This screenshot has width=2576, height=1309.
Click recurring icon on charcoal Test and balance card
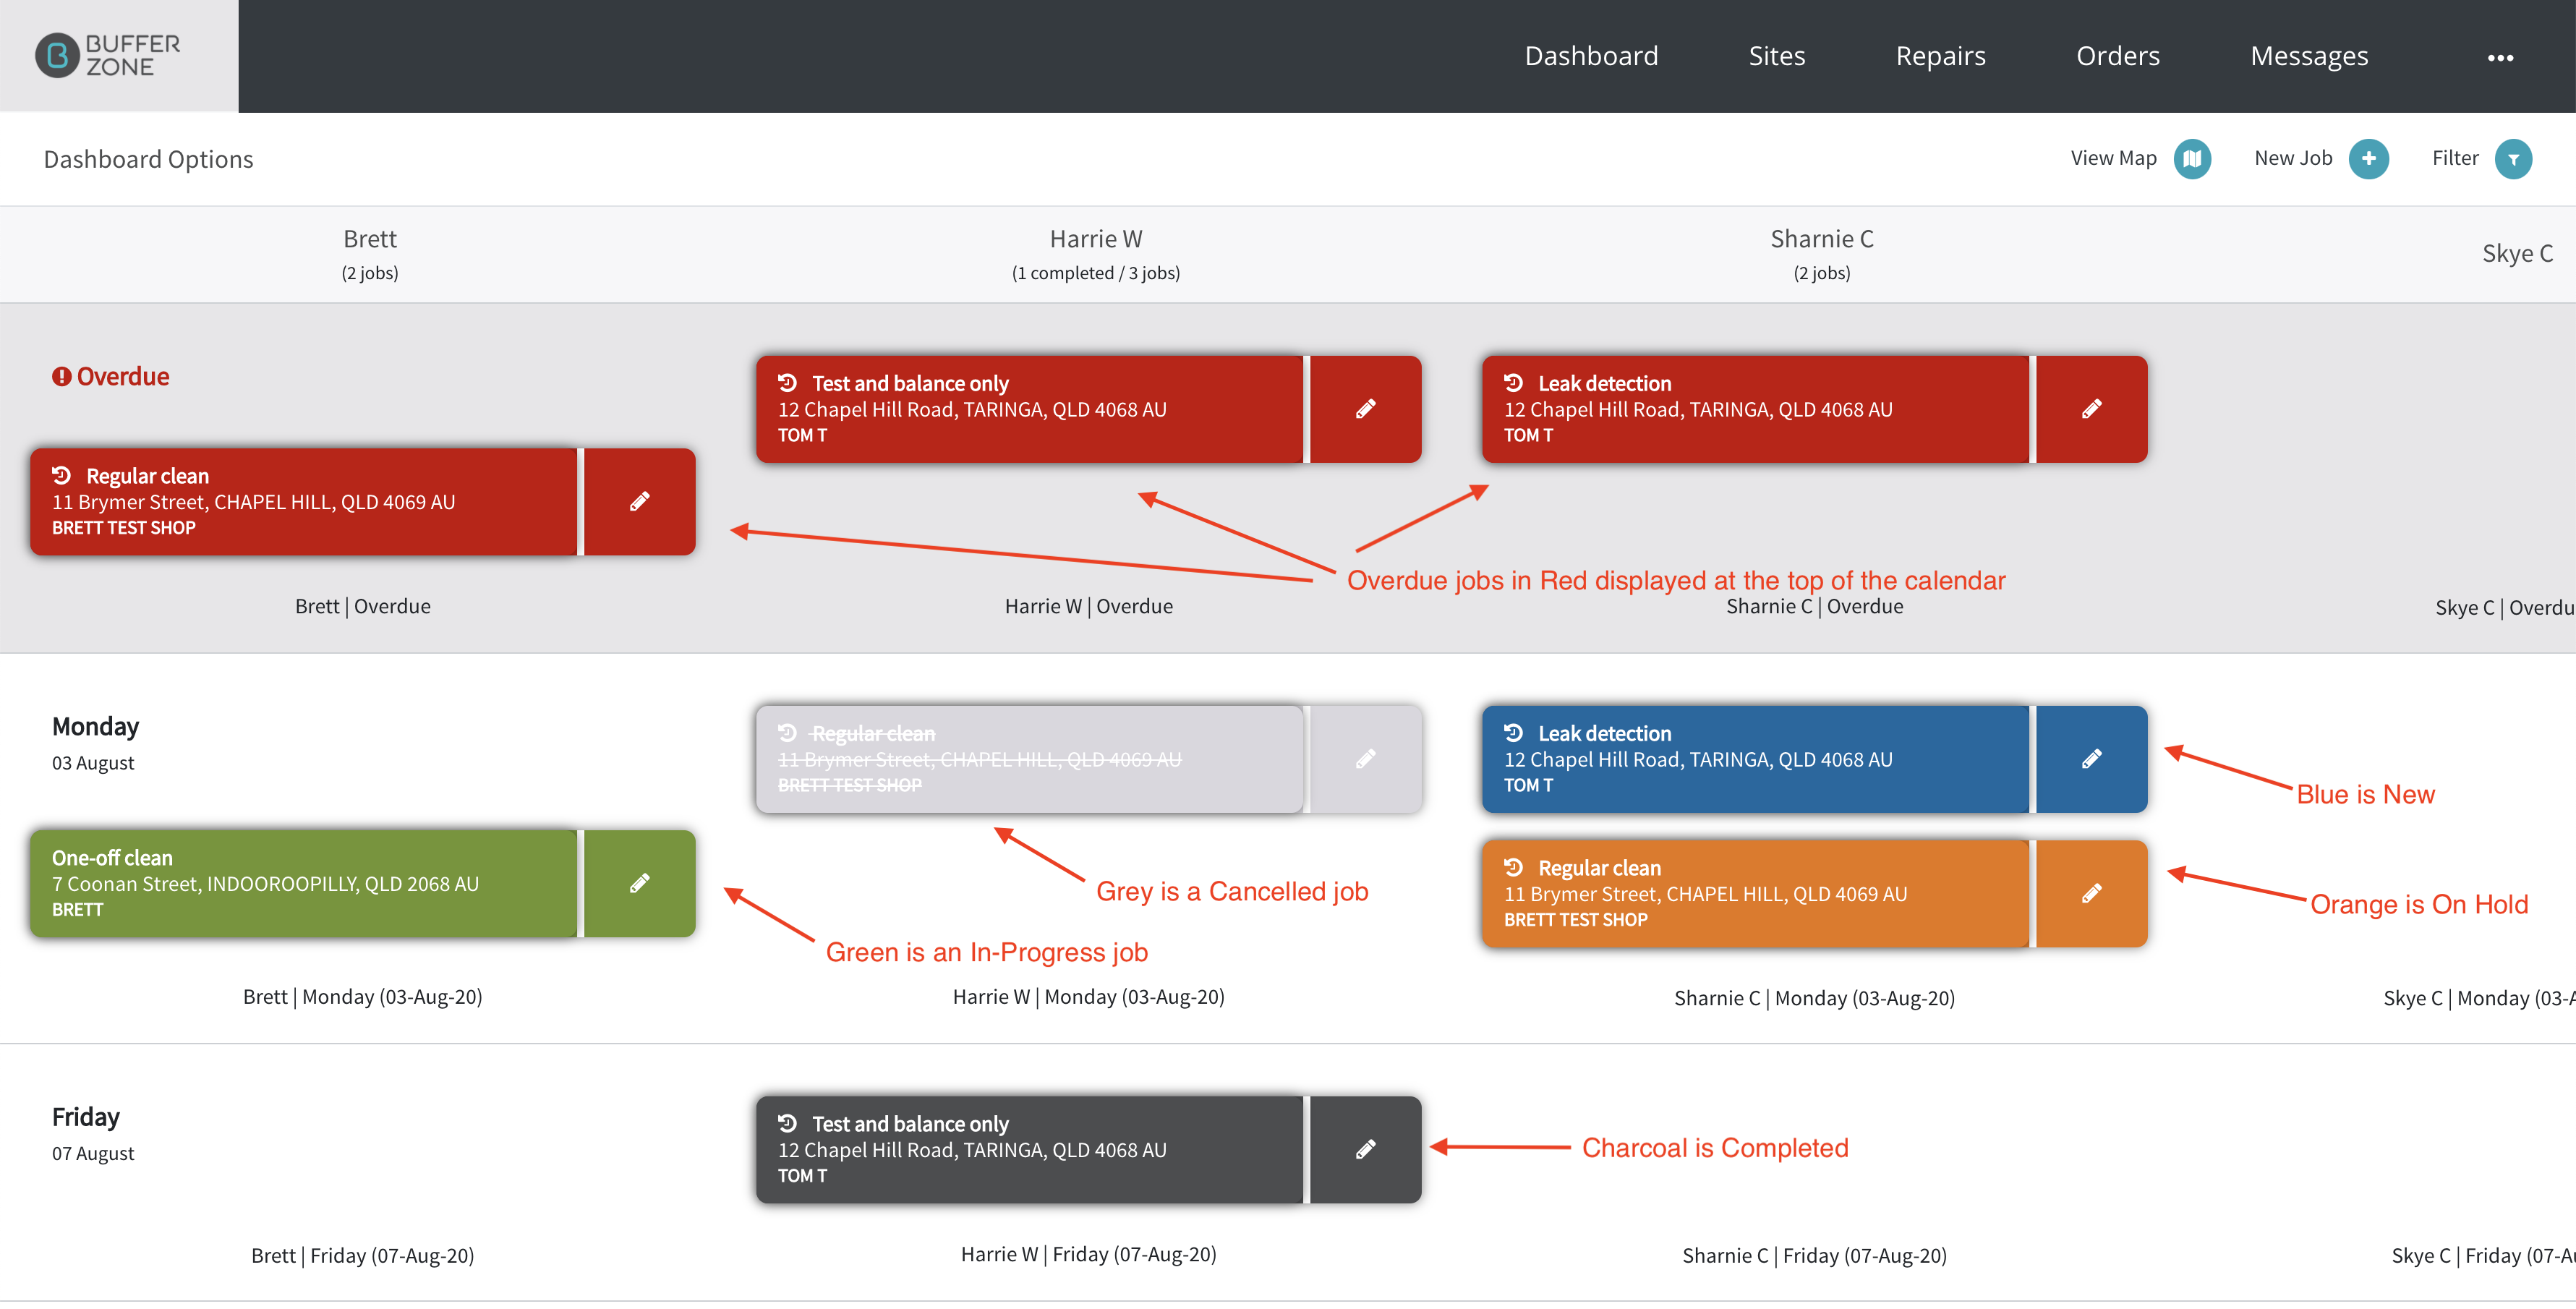pyautogui.click(x=788, y=1123)
